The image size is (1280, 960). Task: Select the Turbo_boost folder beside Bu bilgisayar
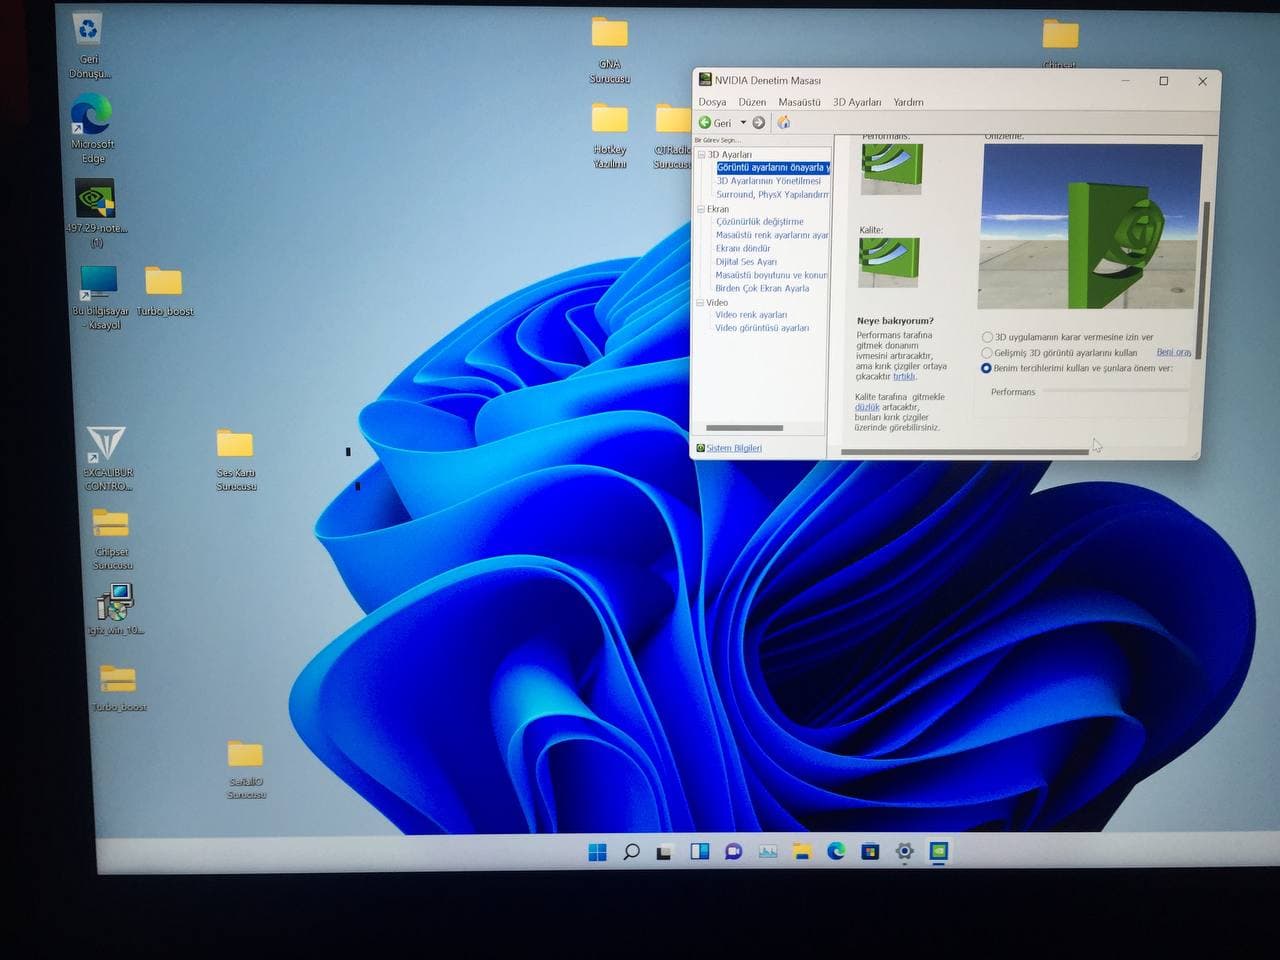click(x=165, y=291)
